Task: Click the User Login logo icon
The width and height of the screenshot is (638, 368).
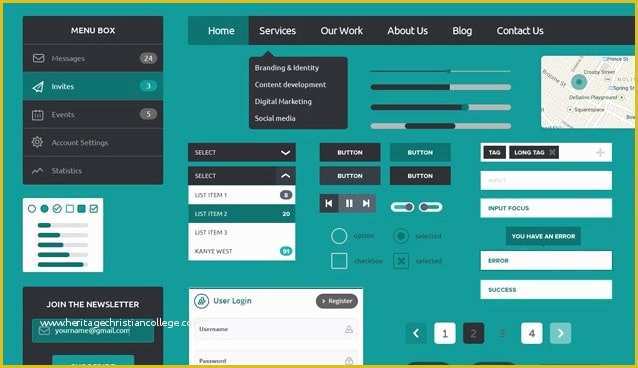Action: point(201,301)
